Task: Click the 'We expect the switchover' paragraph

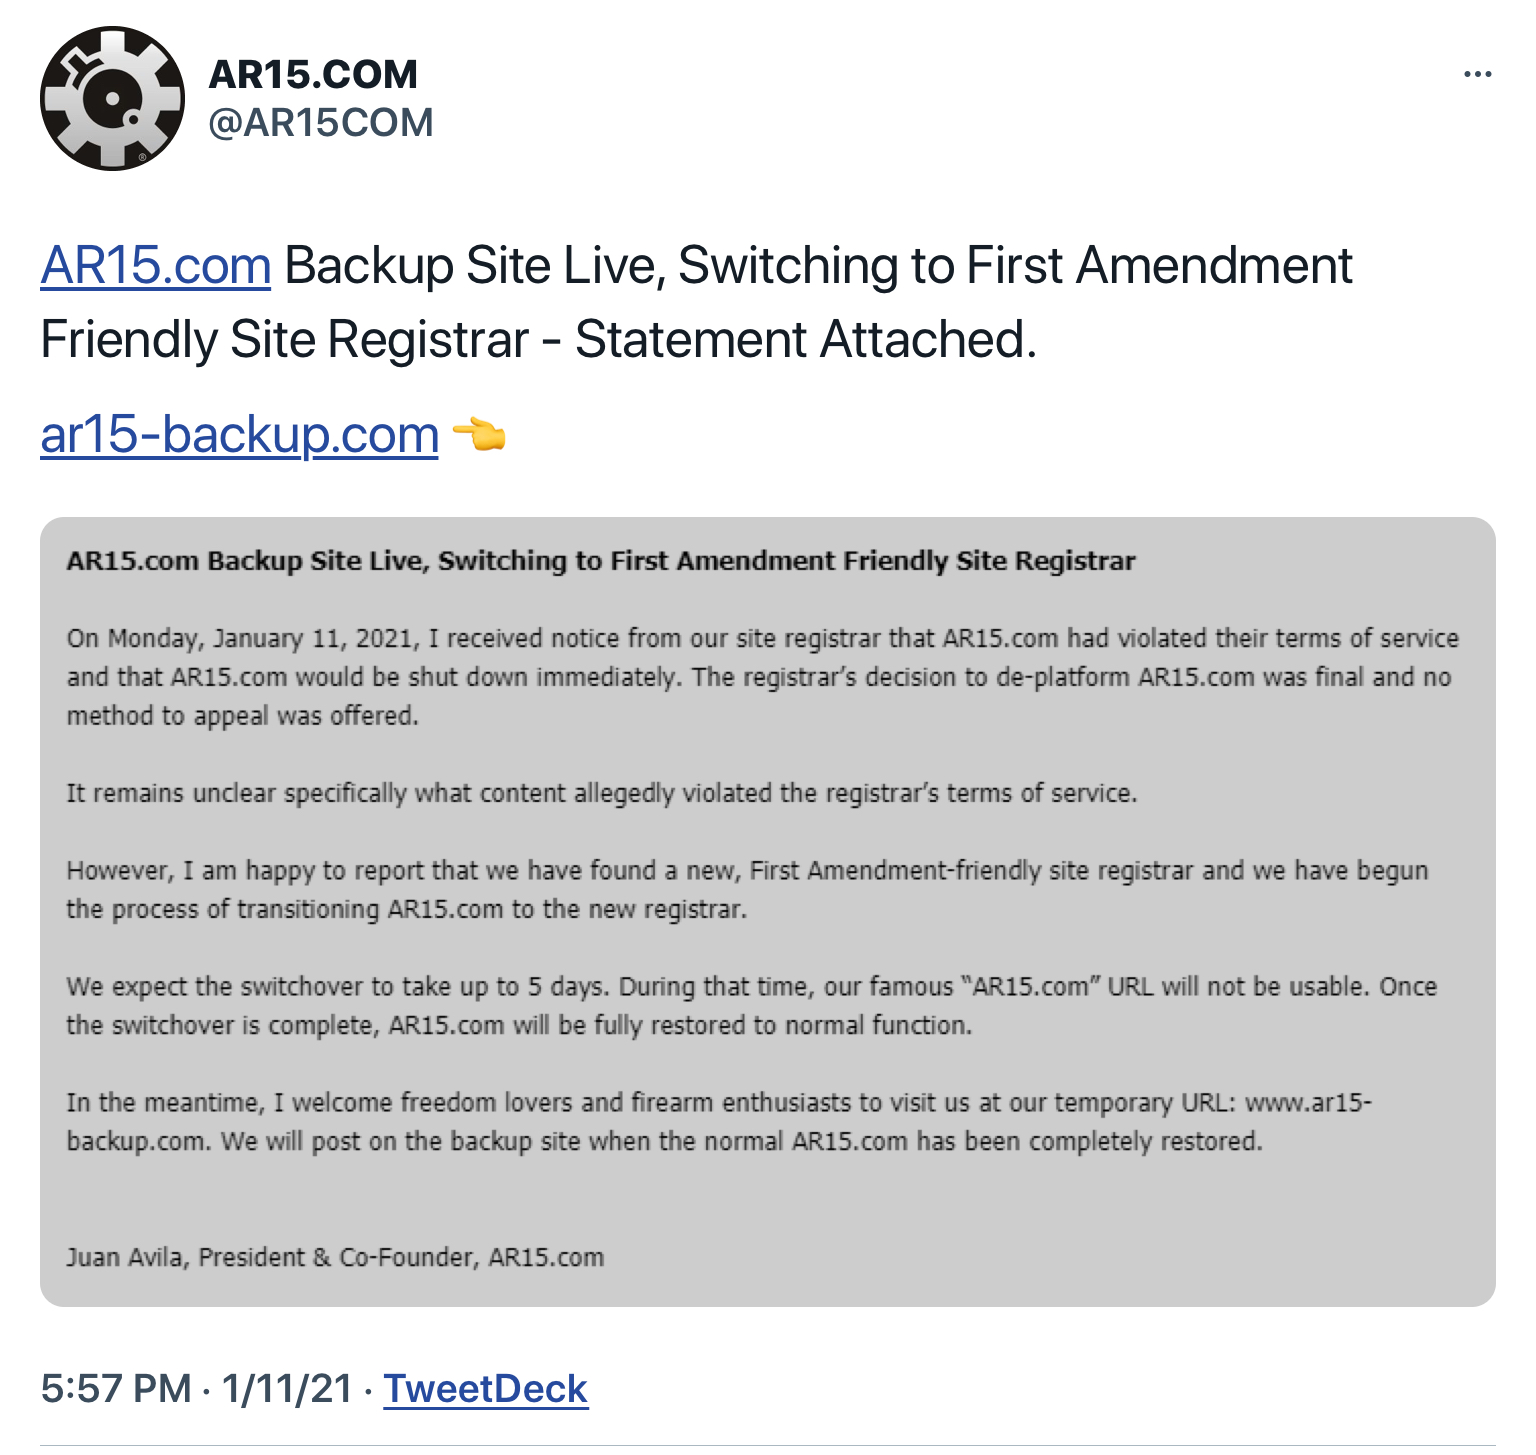Action: pyautogui.click(x=752, y=1006)
